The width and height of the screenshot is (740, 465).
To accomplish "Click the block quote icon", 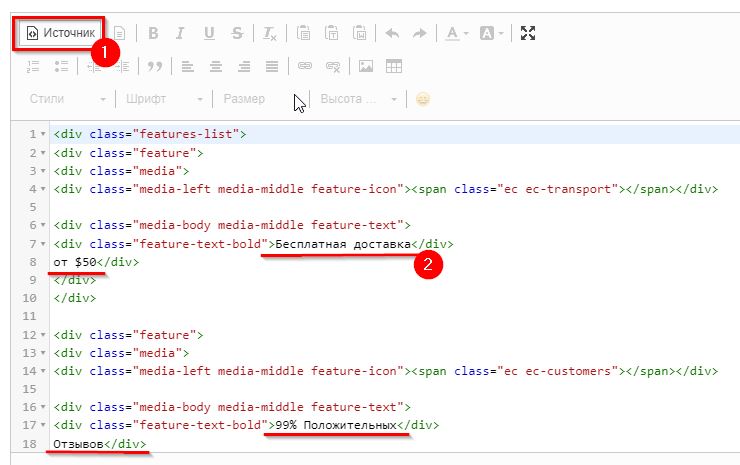I will coord(154,66).
